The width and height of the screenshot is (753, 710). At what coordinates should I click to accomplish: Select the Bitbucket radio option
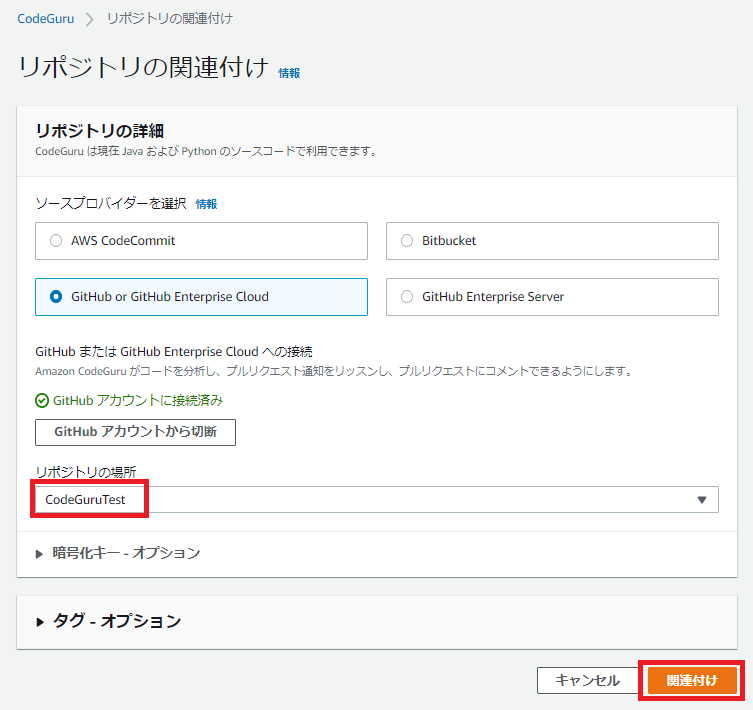click(x=552, y=241)
